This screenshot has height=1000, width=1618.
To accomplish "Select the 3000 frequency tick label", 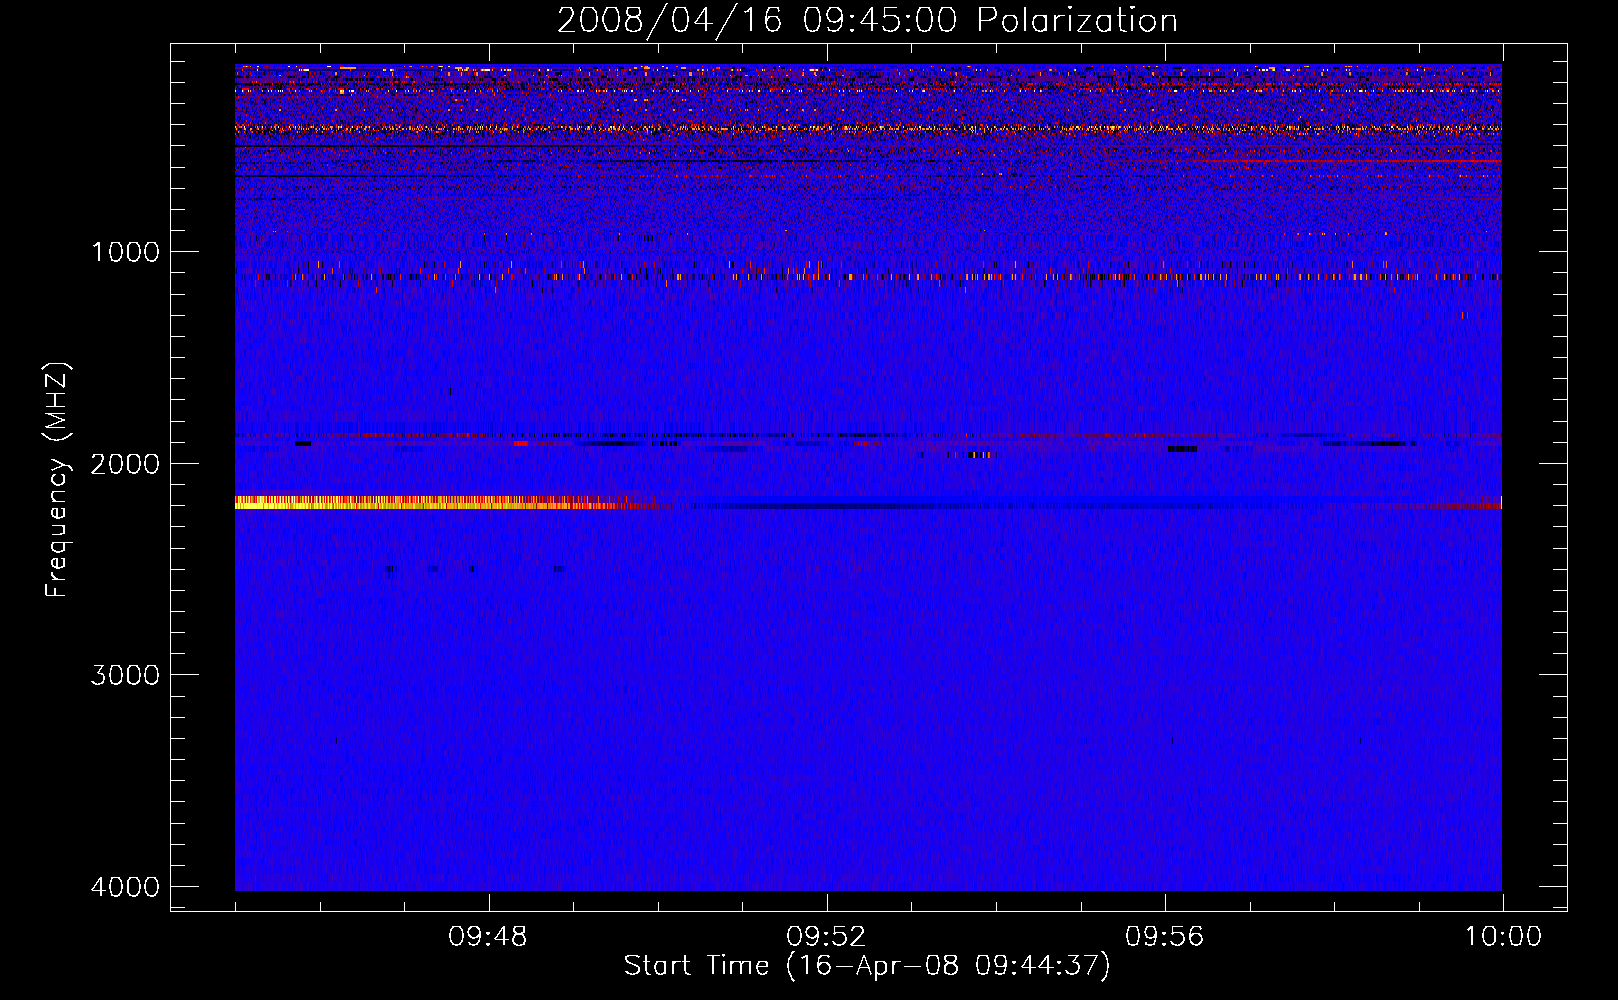I will [x=125, y=675].
